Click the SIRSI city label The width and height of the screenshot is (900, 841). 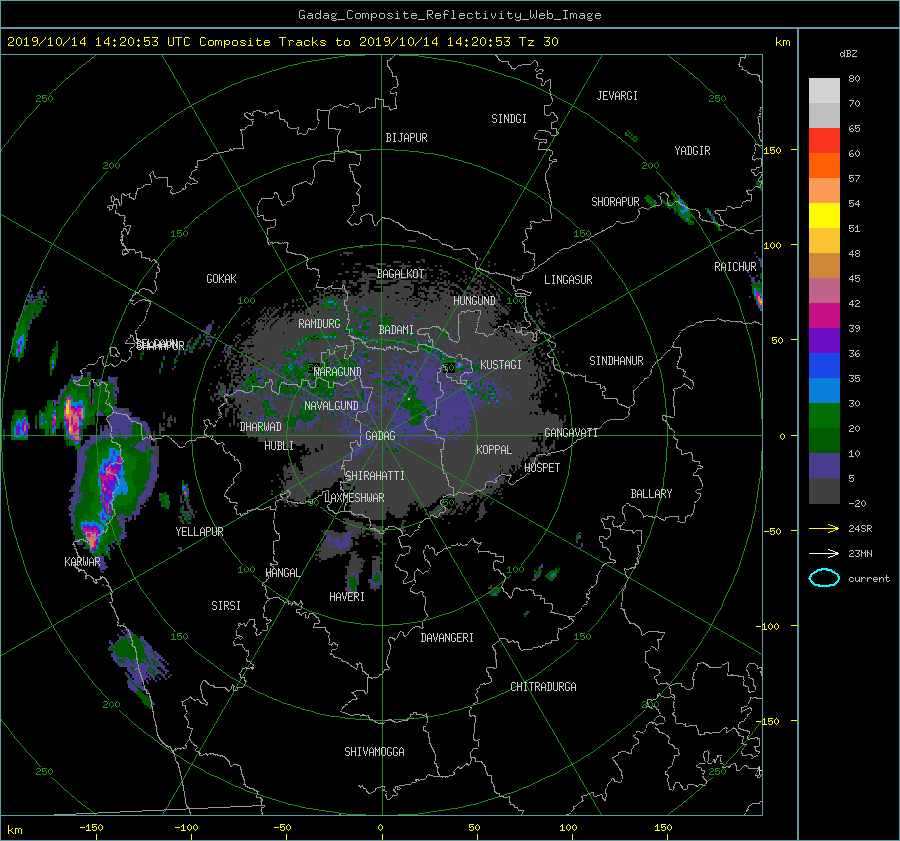coord(226,606)
